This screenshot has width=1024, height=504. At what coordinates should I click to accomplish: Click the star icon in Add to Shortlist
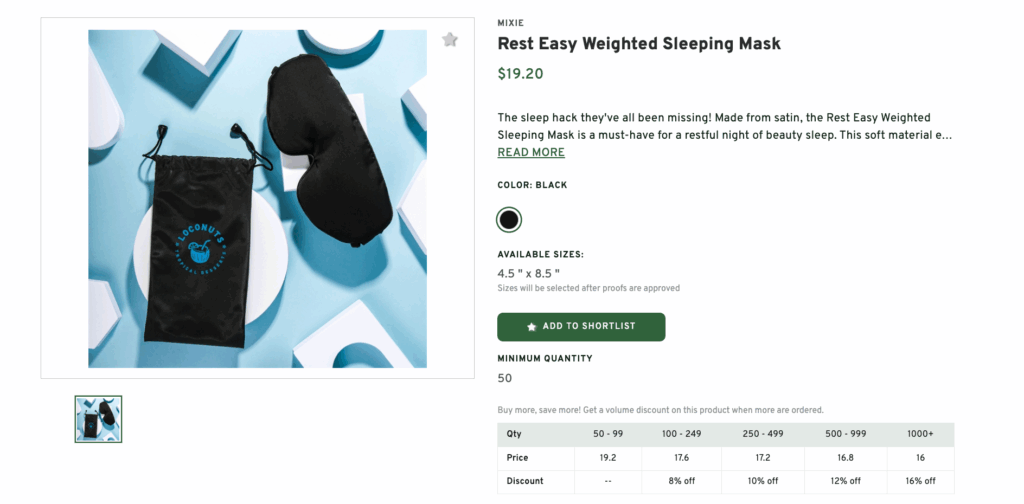pos(532,327)
